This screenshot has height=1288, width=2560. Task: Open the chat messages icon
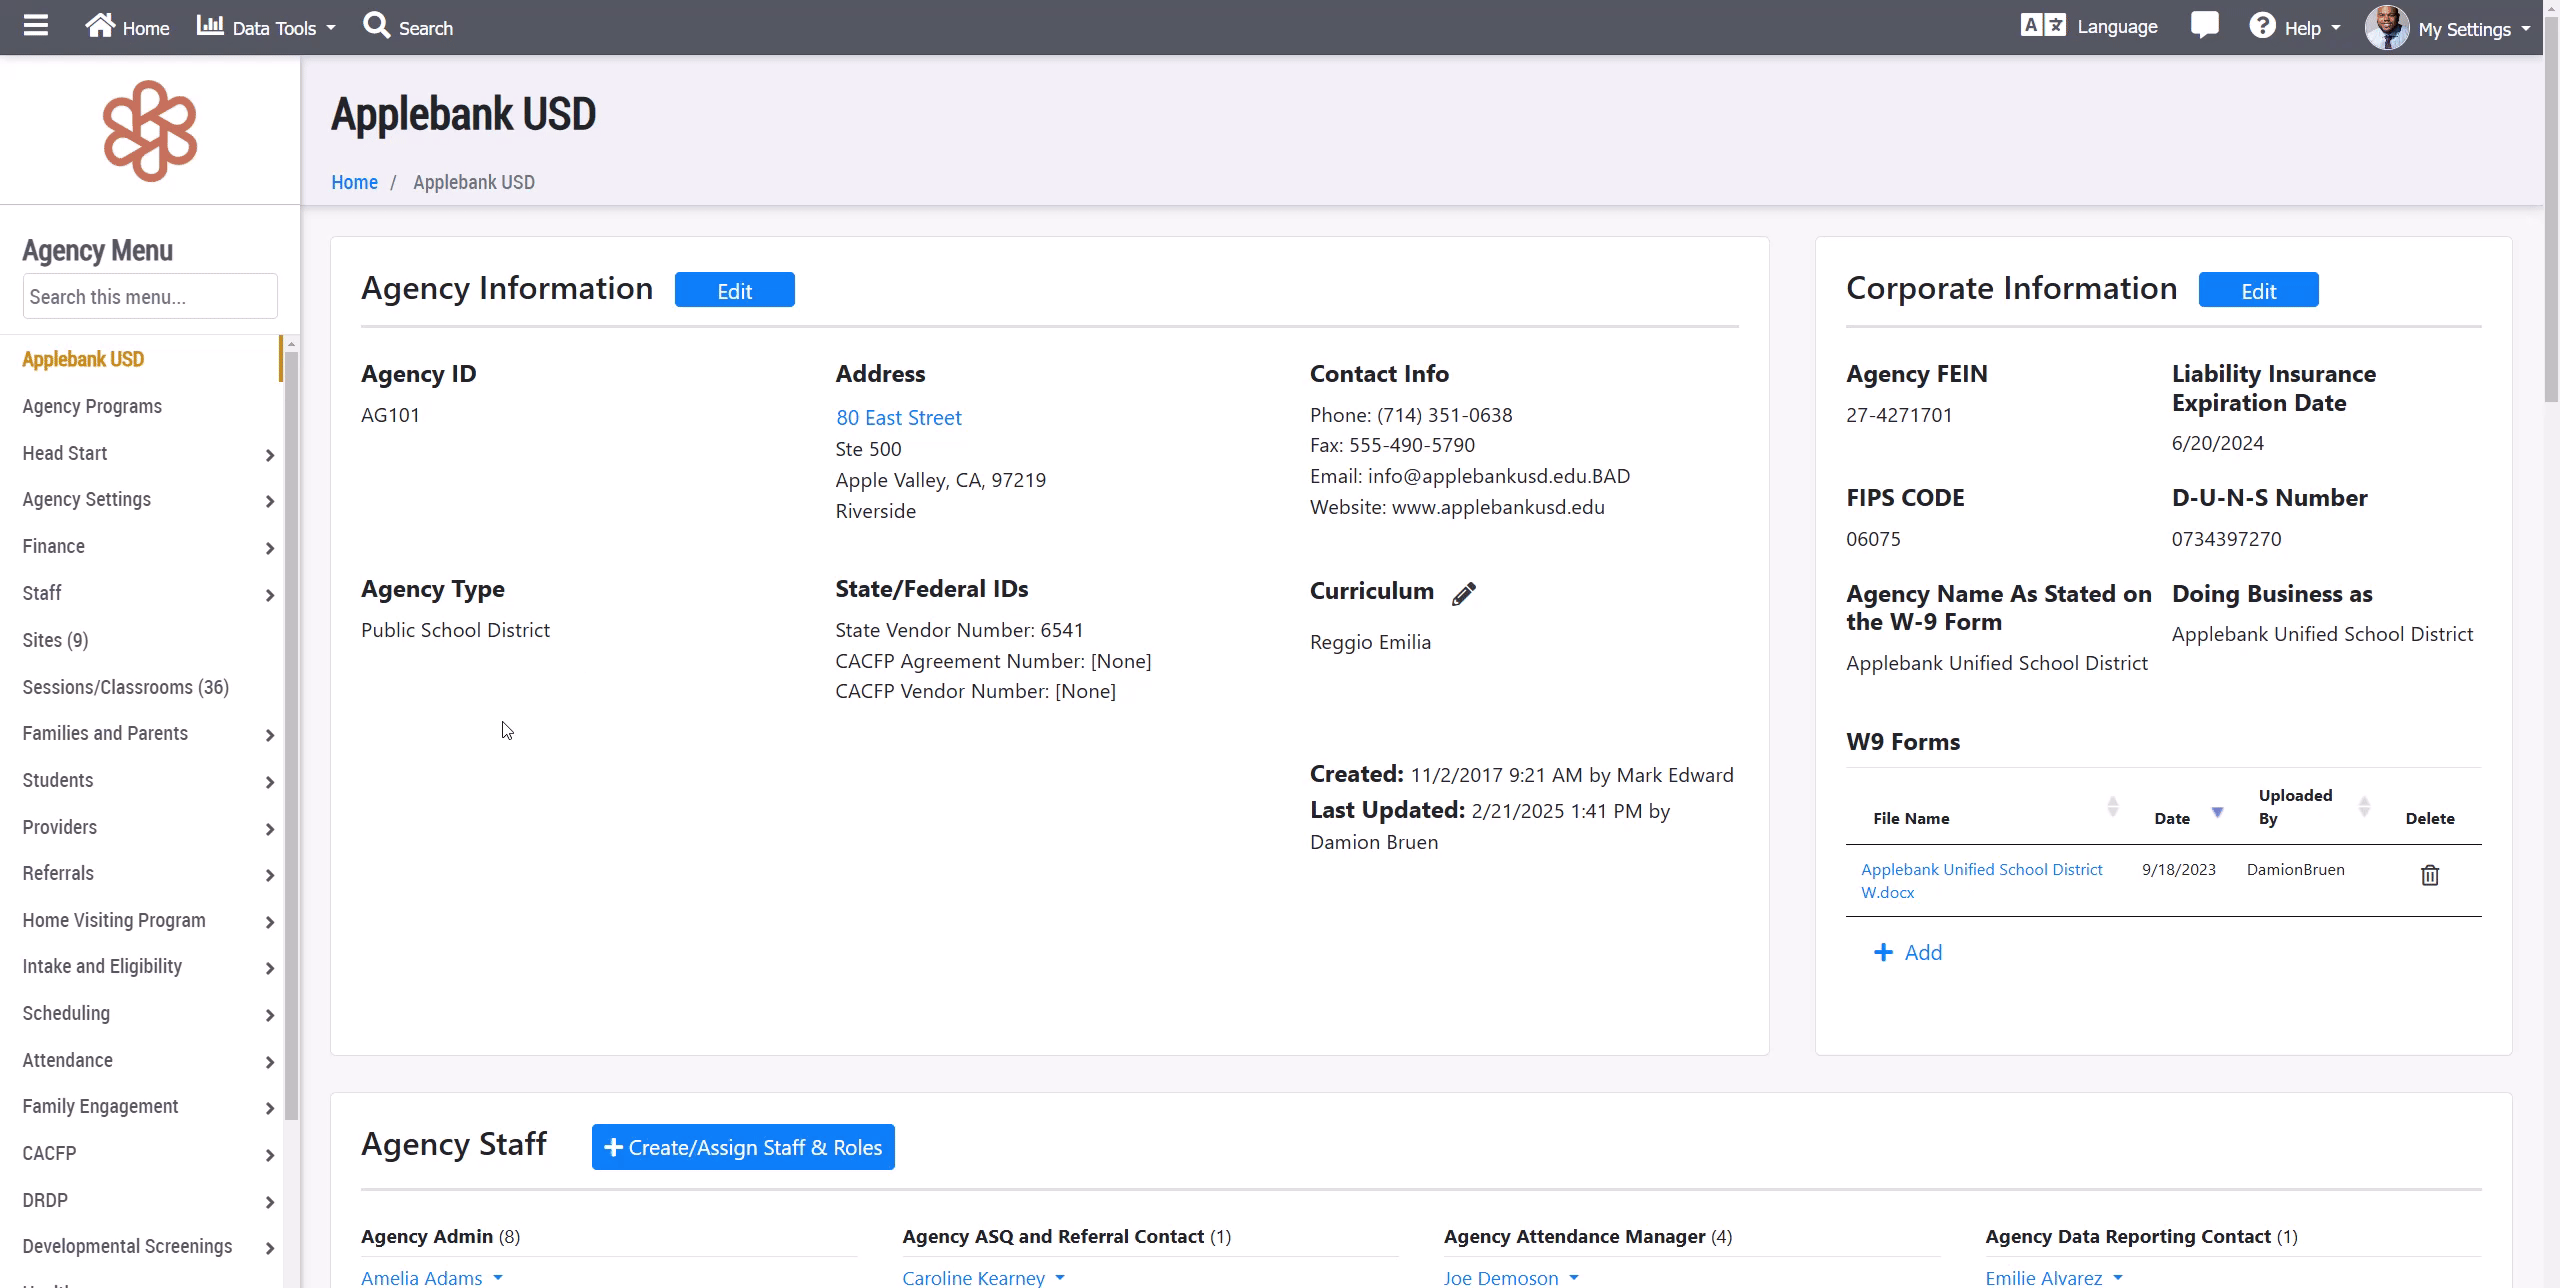[2204, 26]
